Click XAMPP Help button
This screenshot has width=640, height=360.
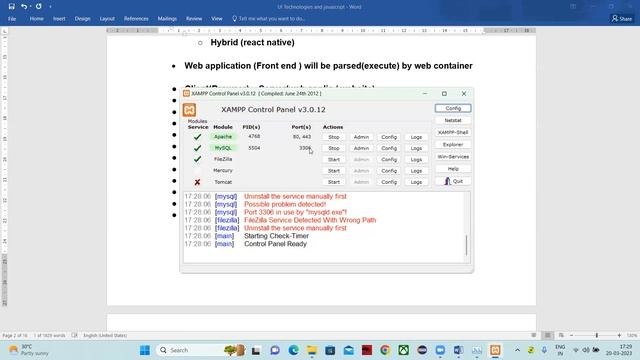point(453,169)
